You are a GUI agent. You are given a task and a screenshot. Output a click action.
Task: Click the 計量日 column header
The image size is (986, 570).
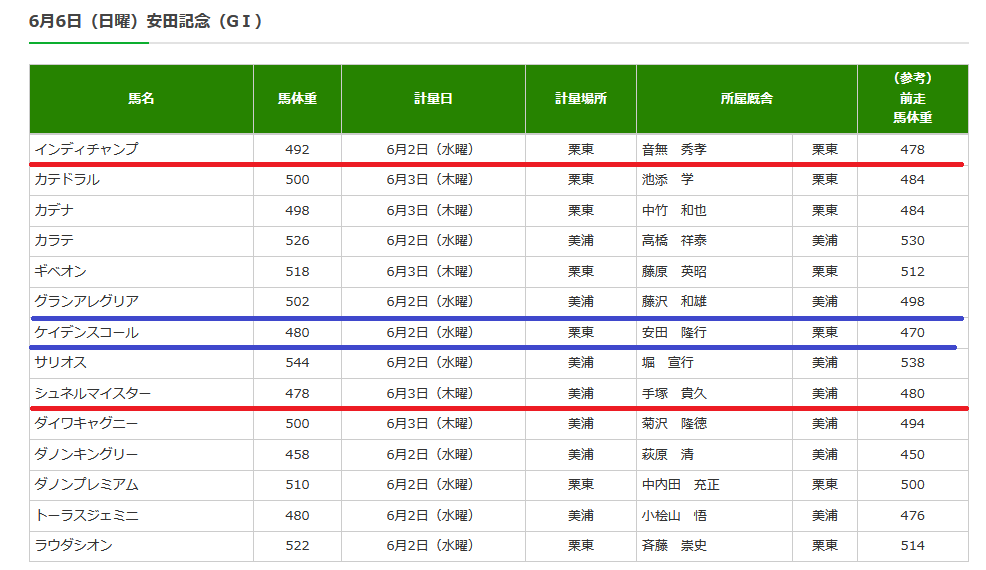(x=433, y=99)
